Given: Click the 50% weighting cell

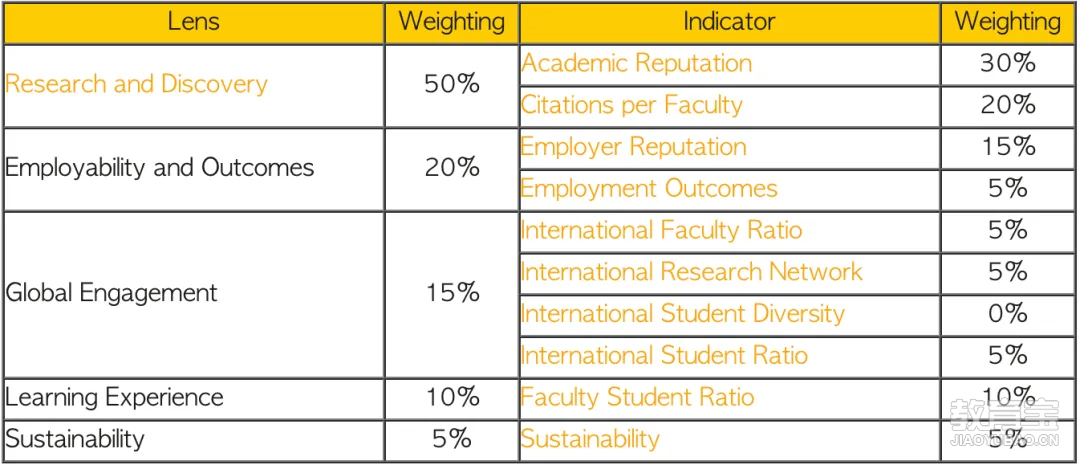Looking at the screenshot, I should (452, 85).
